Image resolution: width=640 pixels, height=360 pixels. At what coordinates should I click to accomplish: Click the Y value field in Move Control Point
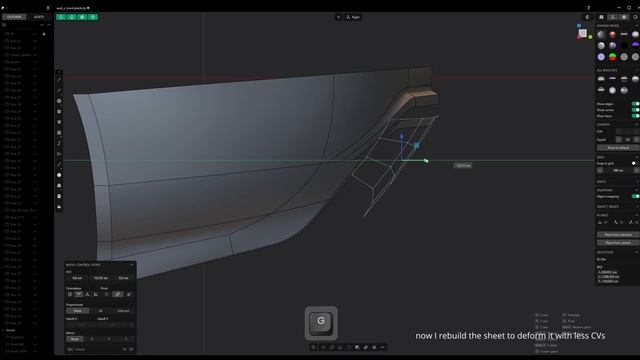(100, 278)
